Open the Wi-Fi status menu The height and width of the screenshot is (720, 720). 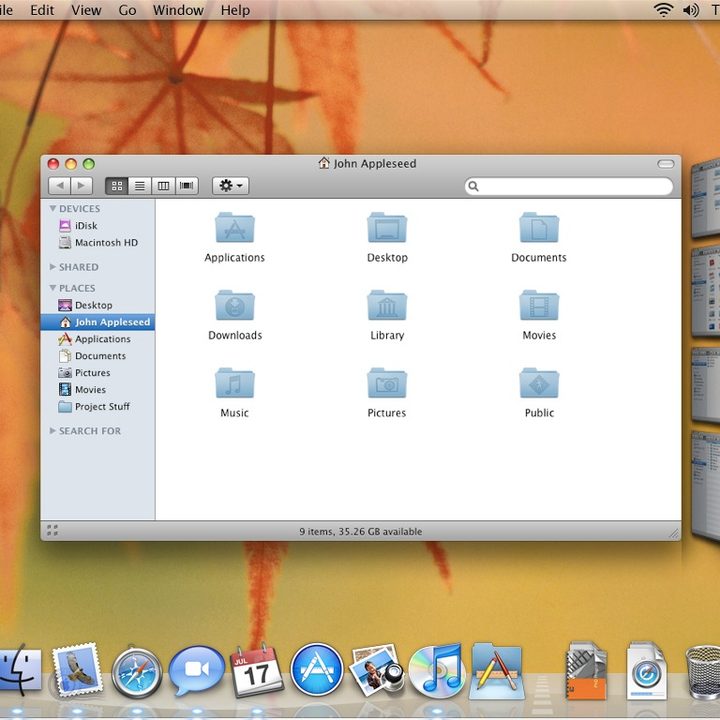point(663,10)
